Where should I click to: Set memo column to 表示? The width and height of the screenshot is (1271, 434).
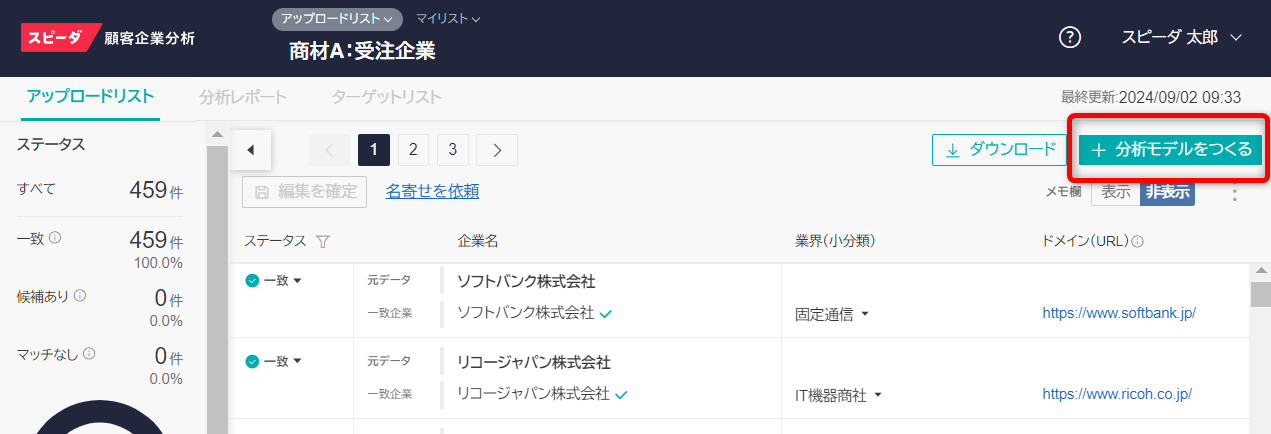1116,192
